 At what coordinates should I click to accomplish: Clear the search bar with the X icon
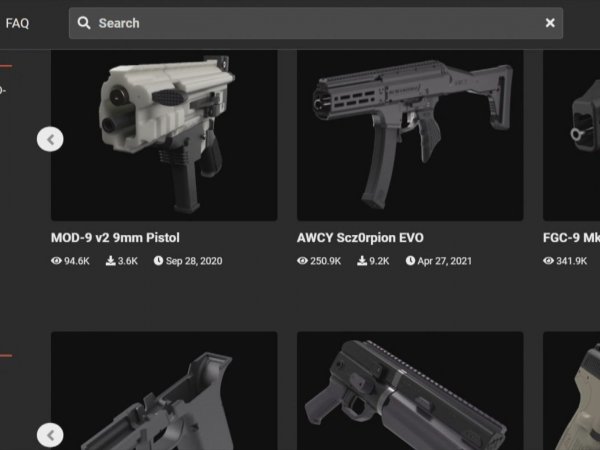tap(550, 23)
